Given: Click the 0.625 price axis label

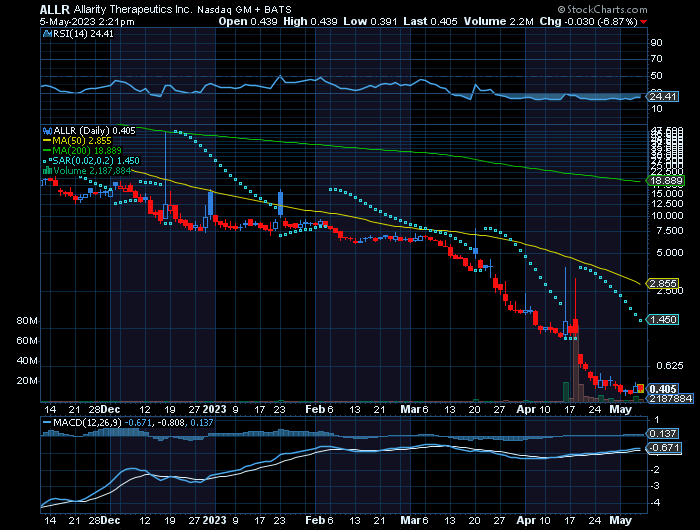Looking at the screenshot, I should click(x=670, y=366).
